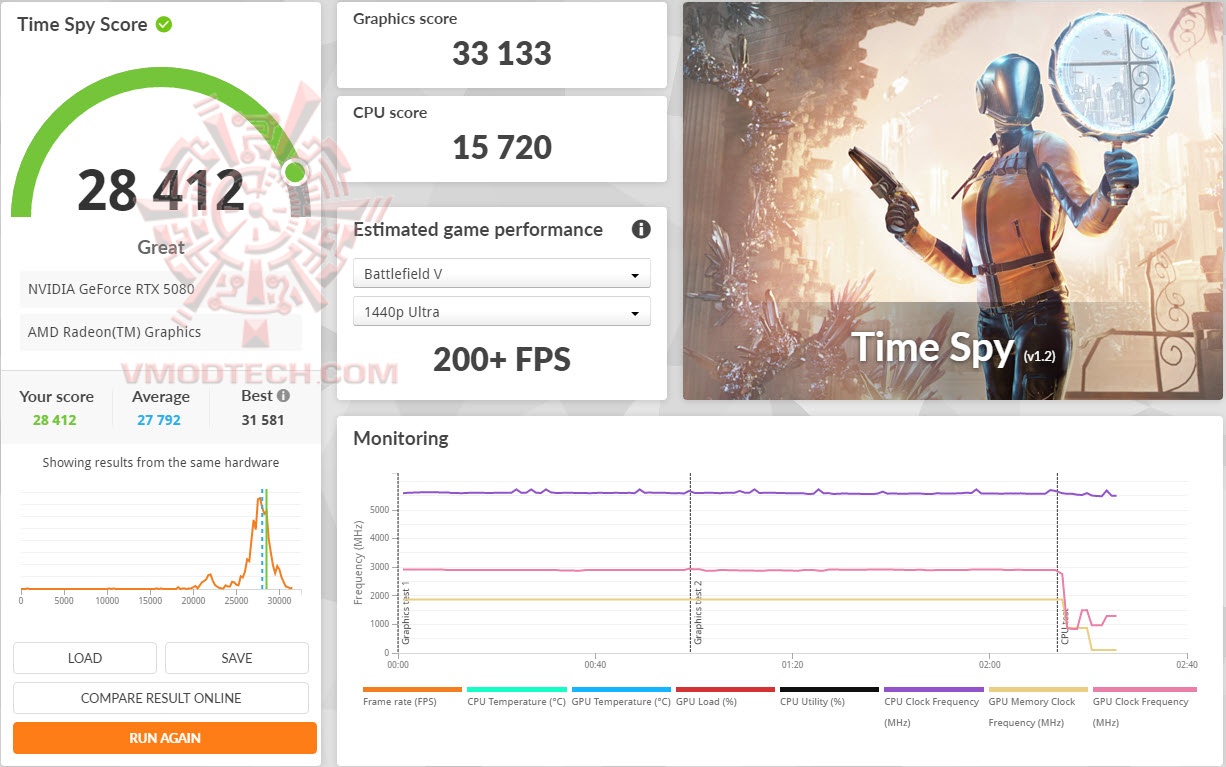Click the SAVE button
This screenshot has height=767, width=1226.
pos(237,658)
